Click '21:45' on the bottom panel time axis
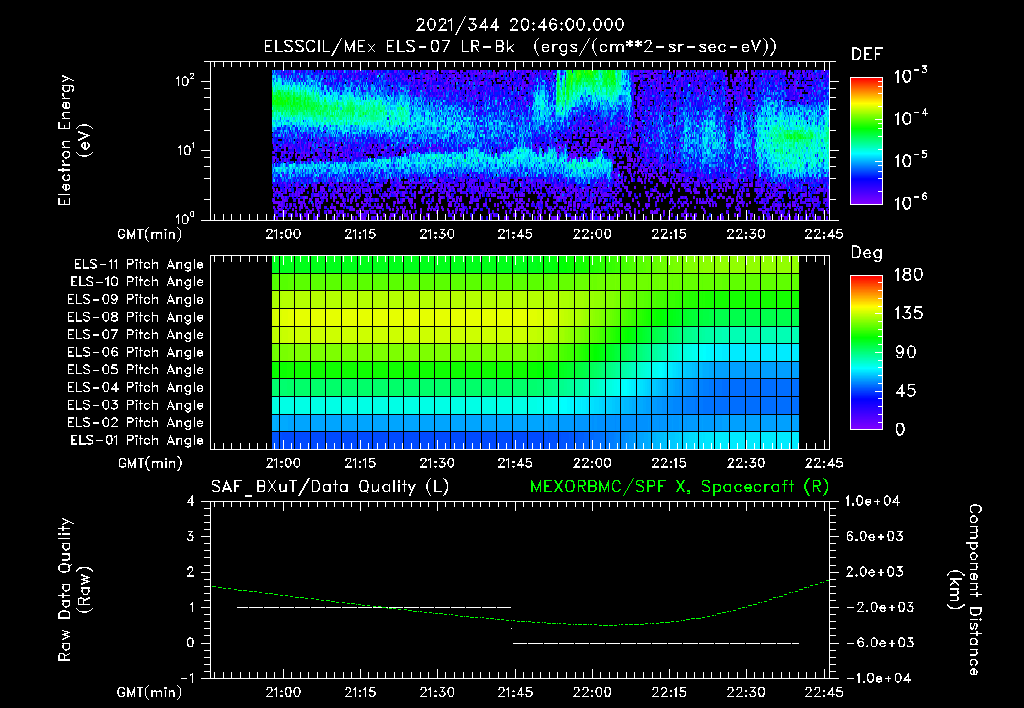The image size is (1024, 708). 515,692
